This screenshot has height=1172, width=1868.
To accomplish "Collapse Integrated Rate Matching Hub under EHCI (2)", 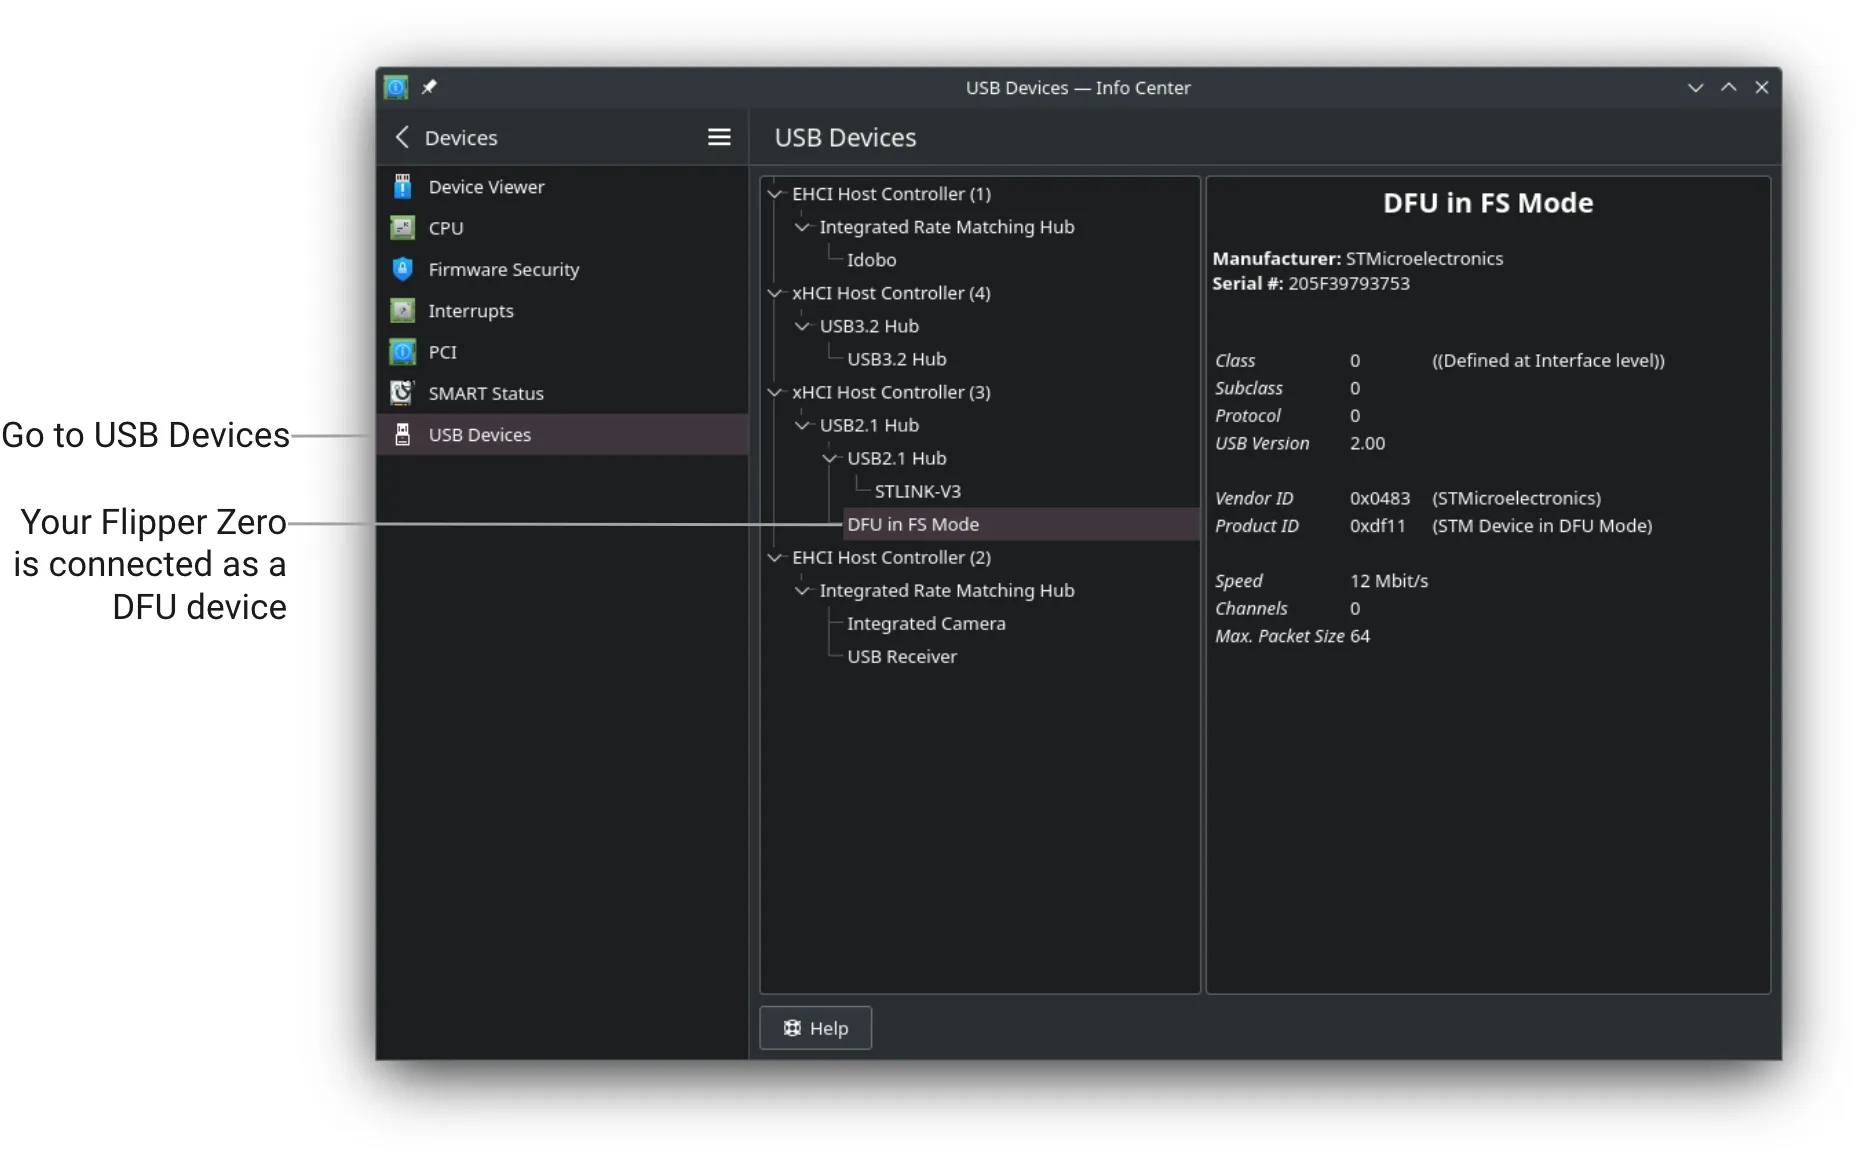I will tap(802, 590).
